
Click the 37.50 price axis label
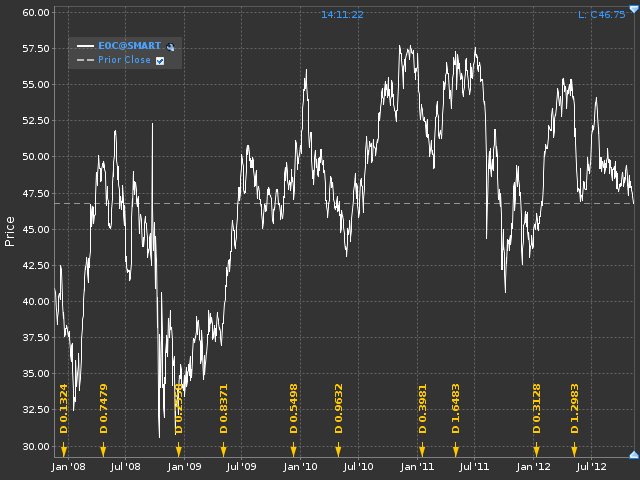coord(36,338)
